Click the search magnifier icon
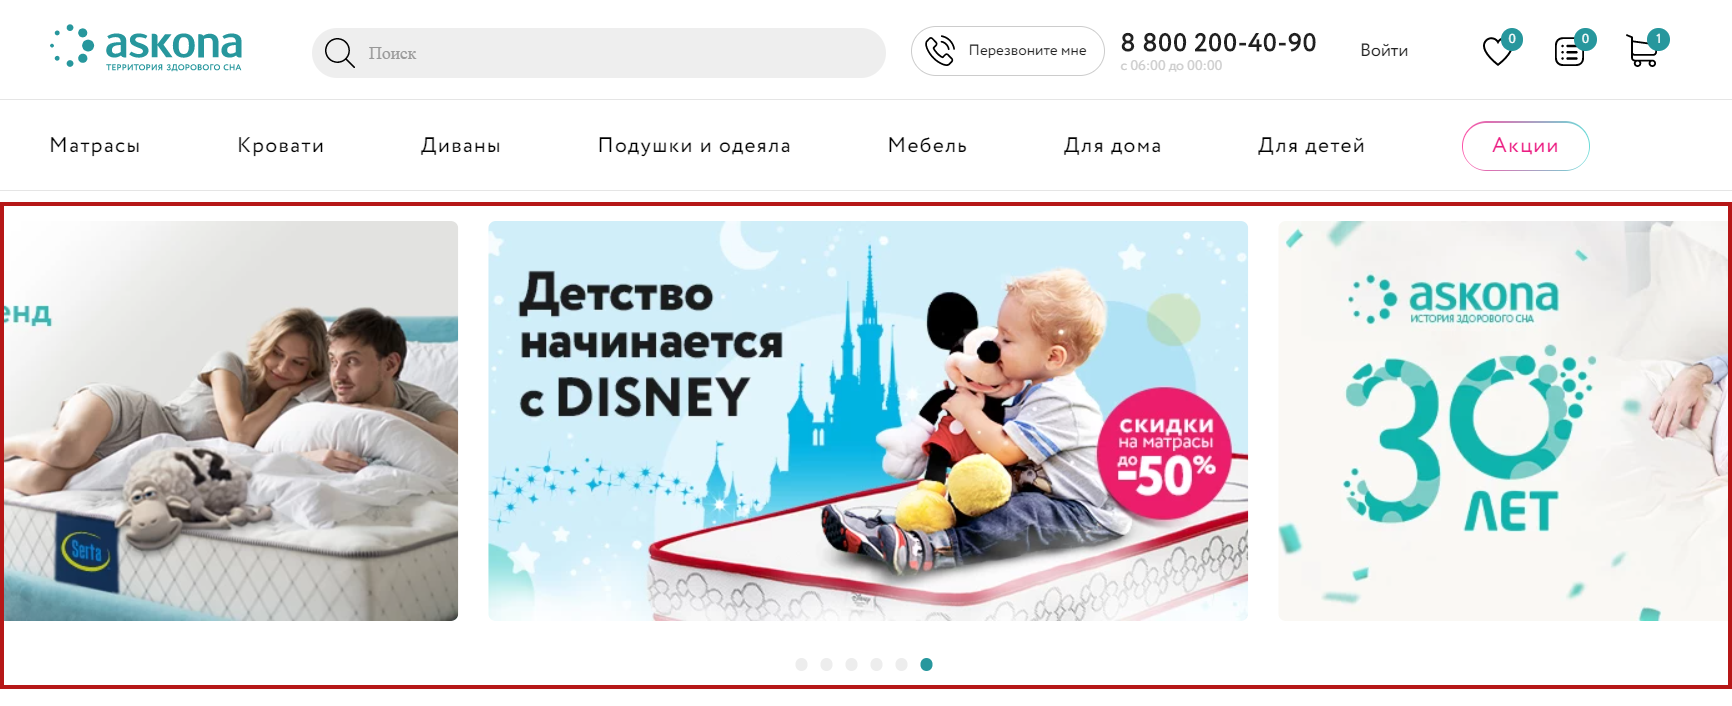This screenshot has height=706, width=1732. click(340, 53)
